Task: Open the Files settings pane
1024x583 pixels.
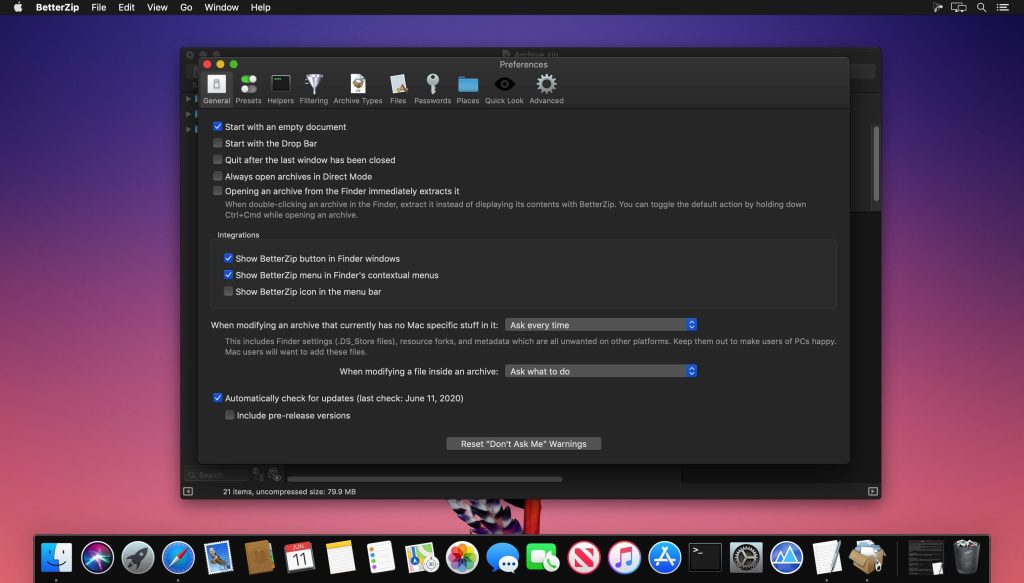Action: pos(398,87)
